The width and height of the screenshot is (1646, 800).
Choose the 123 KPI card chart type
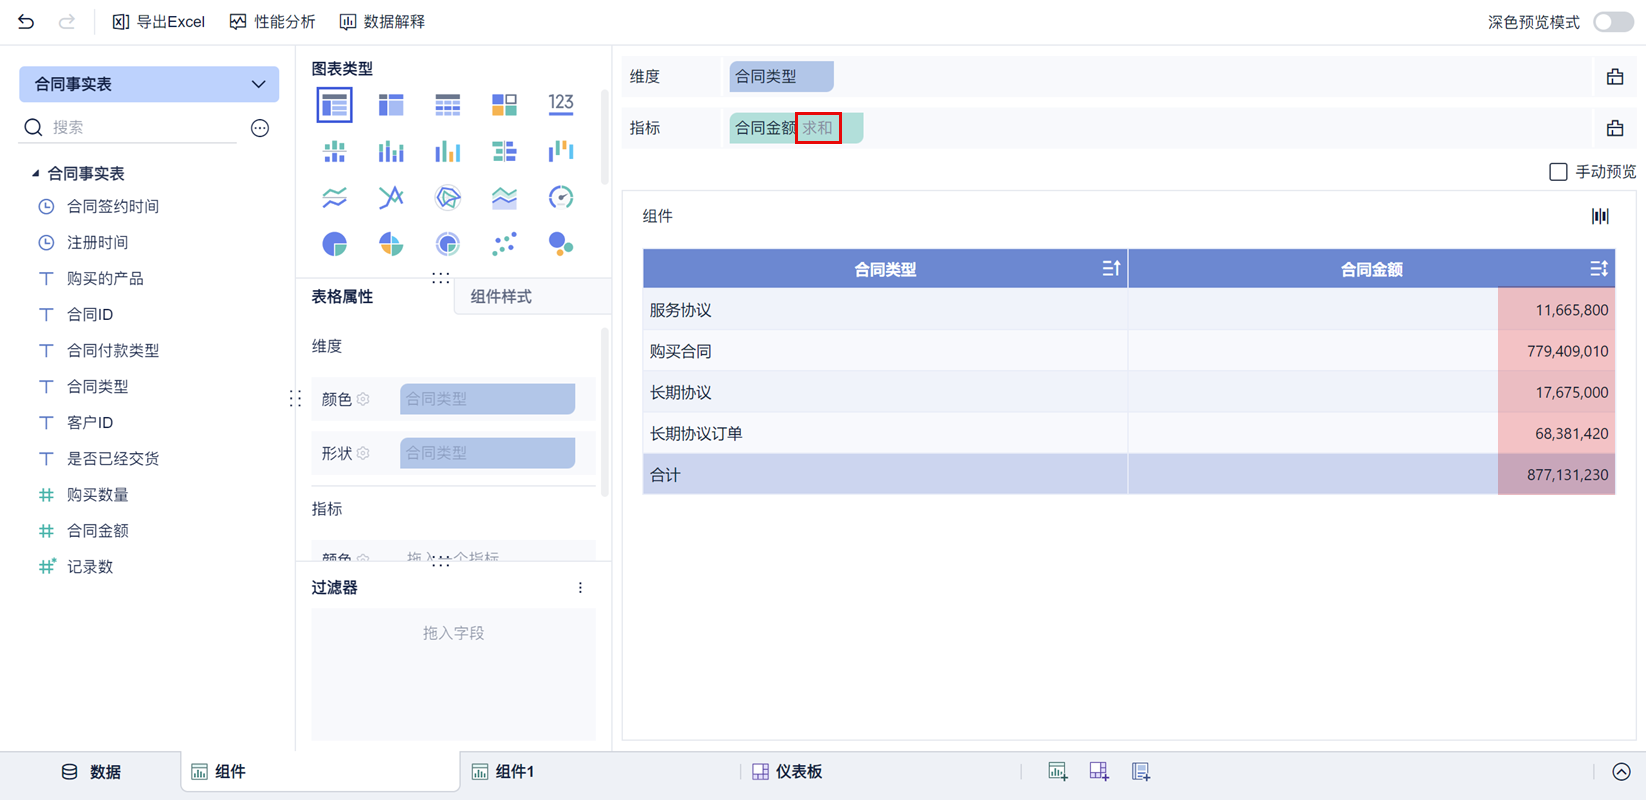click(561, 104)
